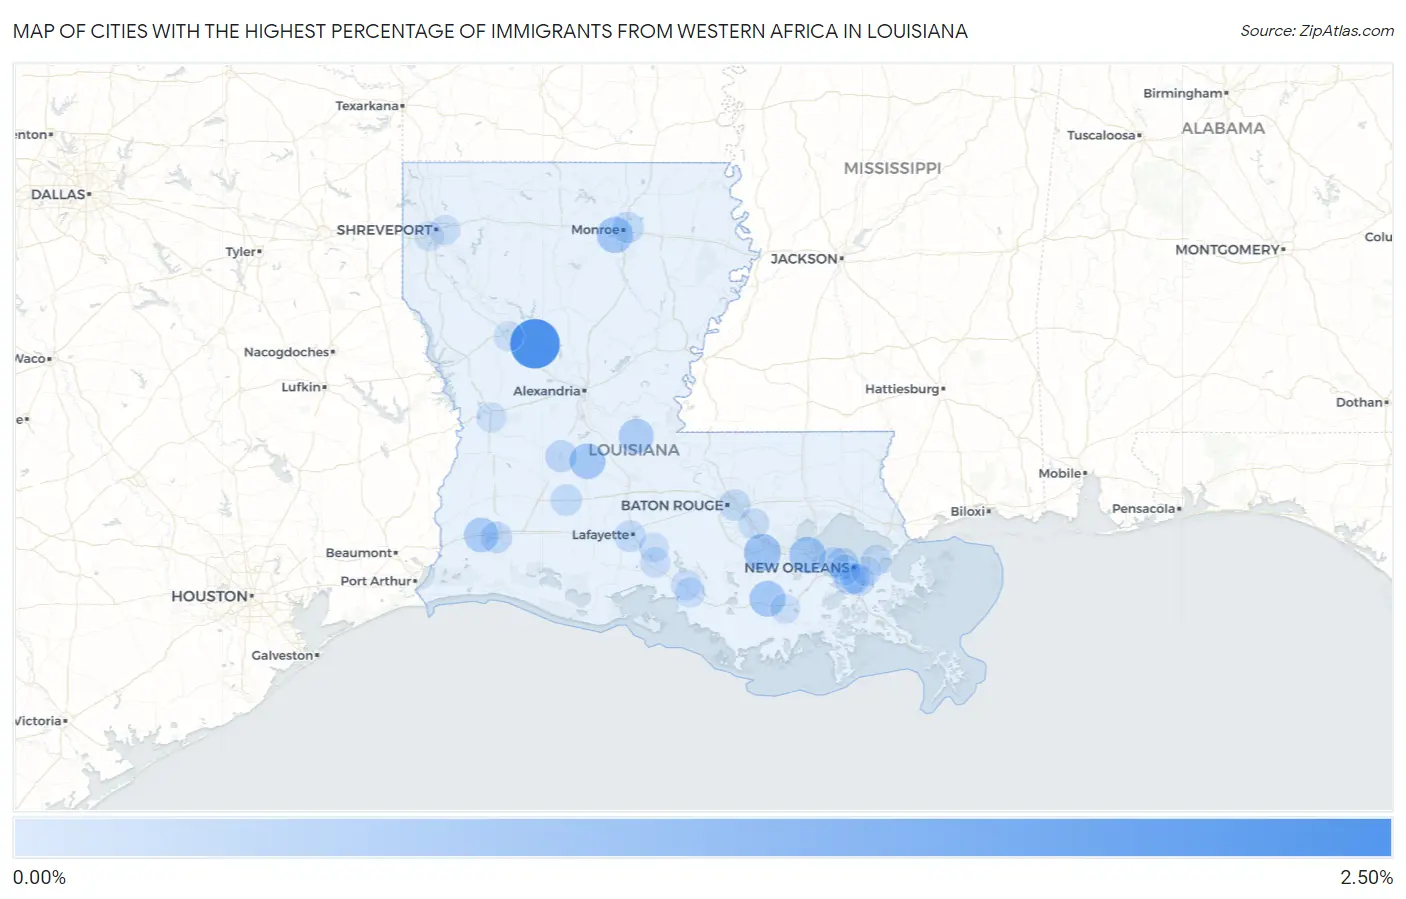This screenshot has width=1406, height=899.
Task: Click the NEW ORLEANS city label
Action: (x=796, y=568)
